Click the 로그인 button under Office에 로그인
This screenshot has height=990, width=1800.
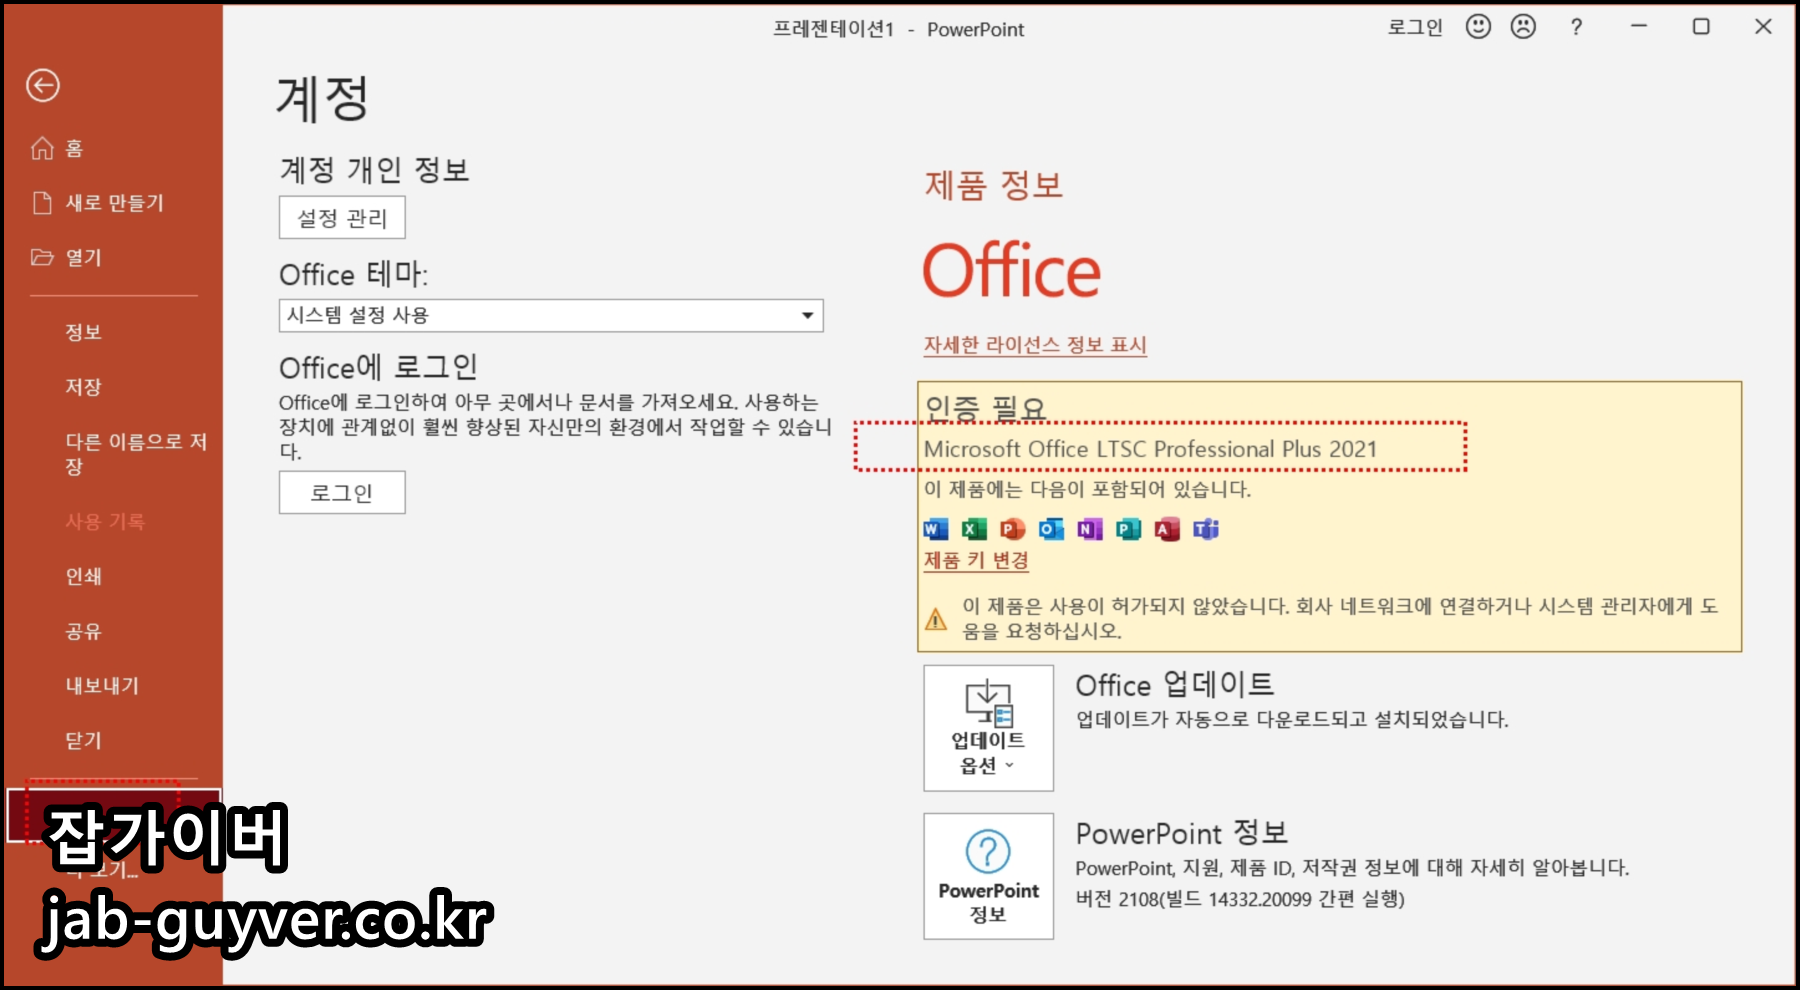(x=342, y=493)
